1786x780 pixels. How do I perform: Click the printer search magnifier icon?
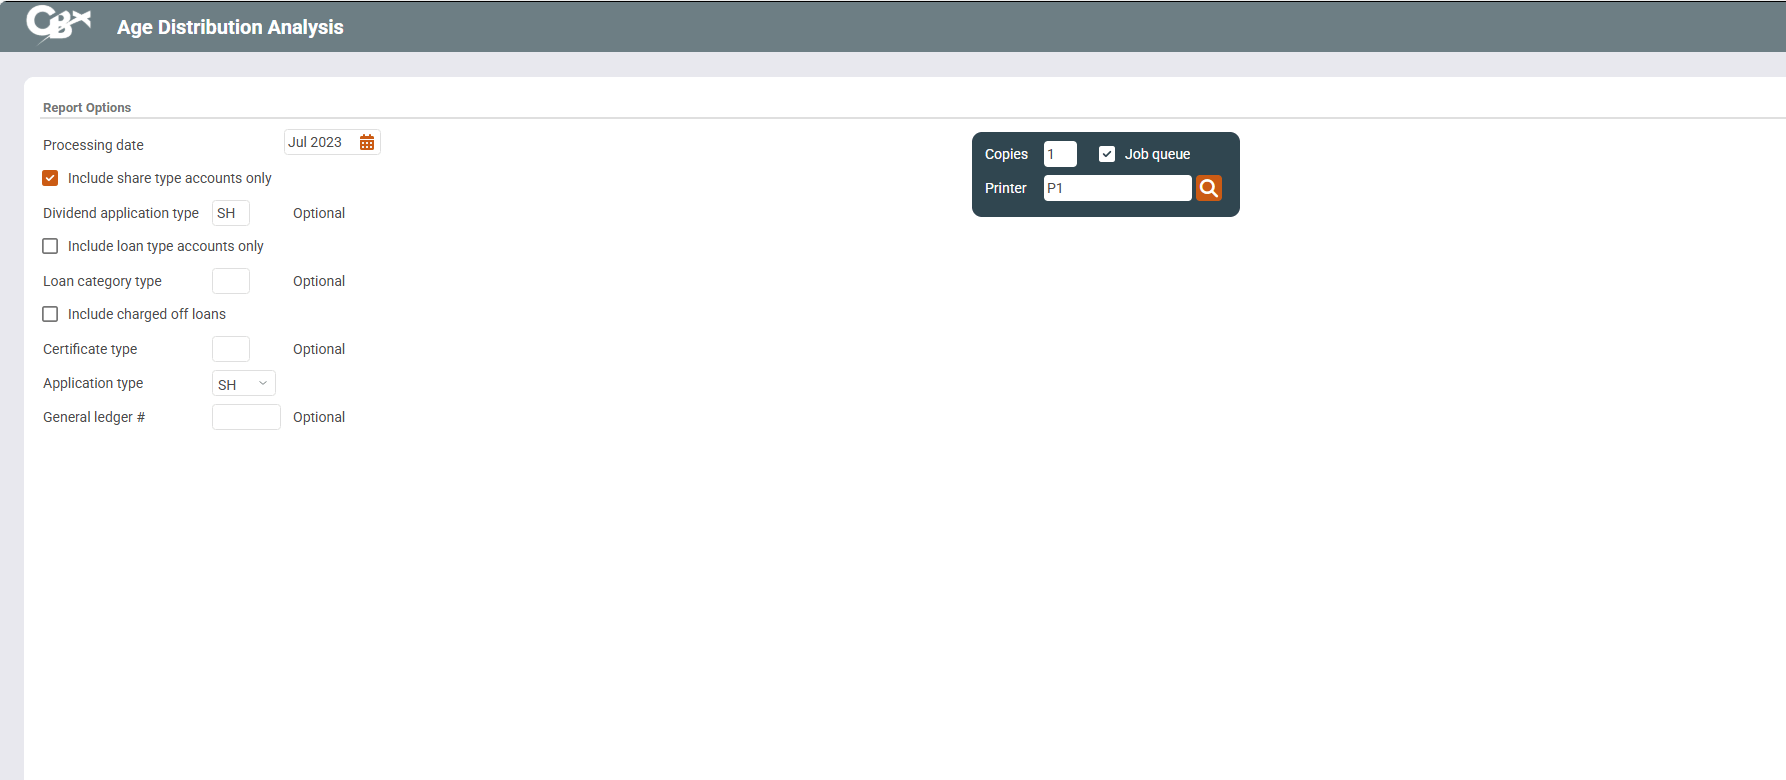[1208, 188]
